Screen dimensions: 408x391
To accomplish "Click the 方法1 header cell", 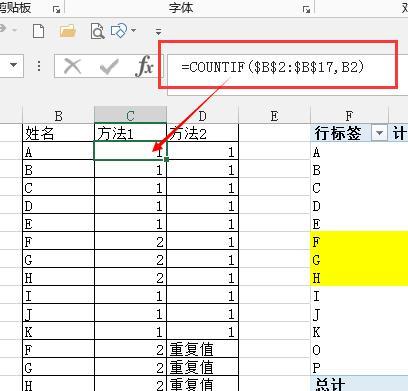I will tap(130, 133).
